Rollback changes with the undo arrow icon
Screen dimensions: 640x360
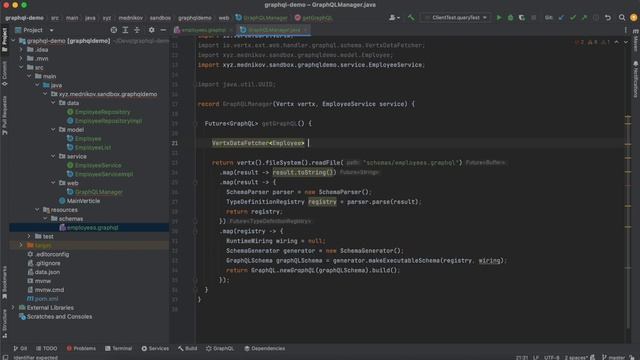coord(608,18)
